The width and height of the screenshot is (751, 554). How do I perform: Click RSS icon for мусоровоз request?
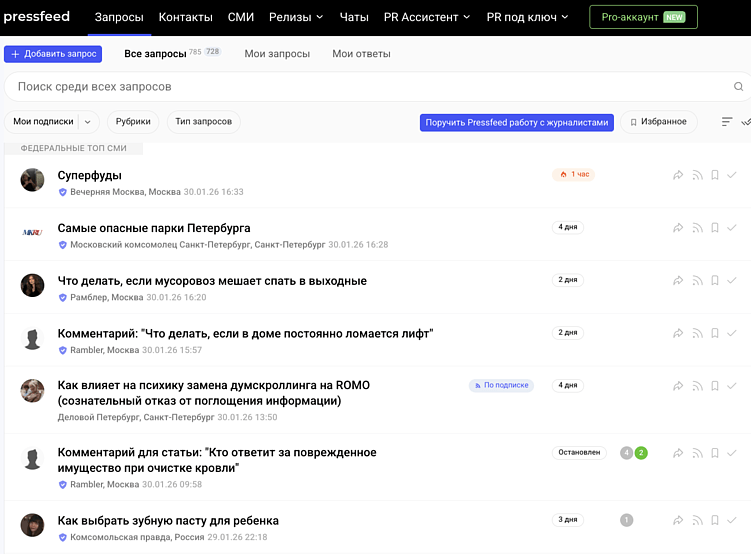coord(697,281)
